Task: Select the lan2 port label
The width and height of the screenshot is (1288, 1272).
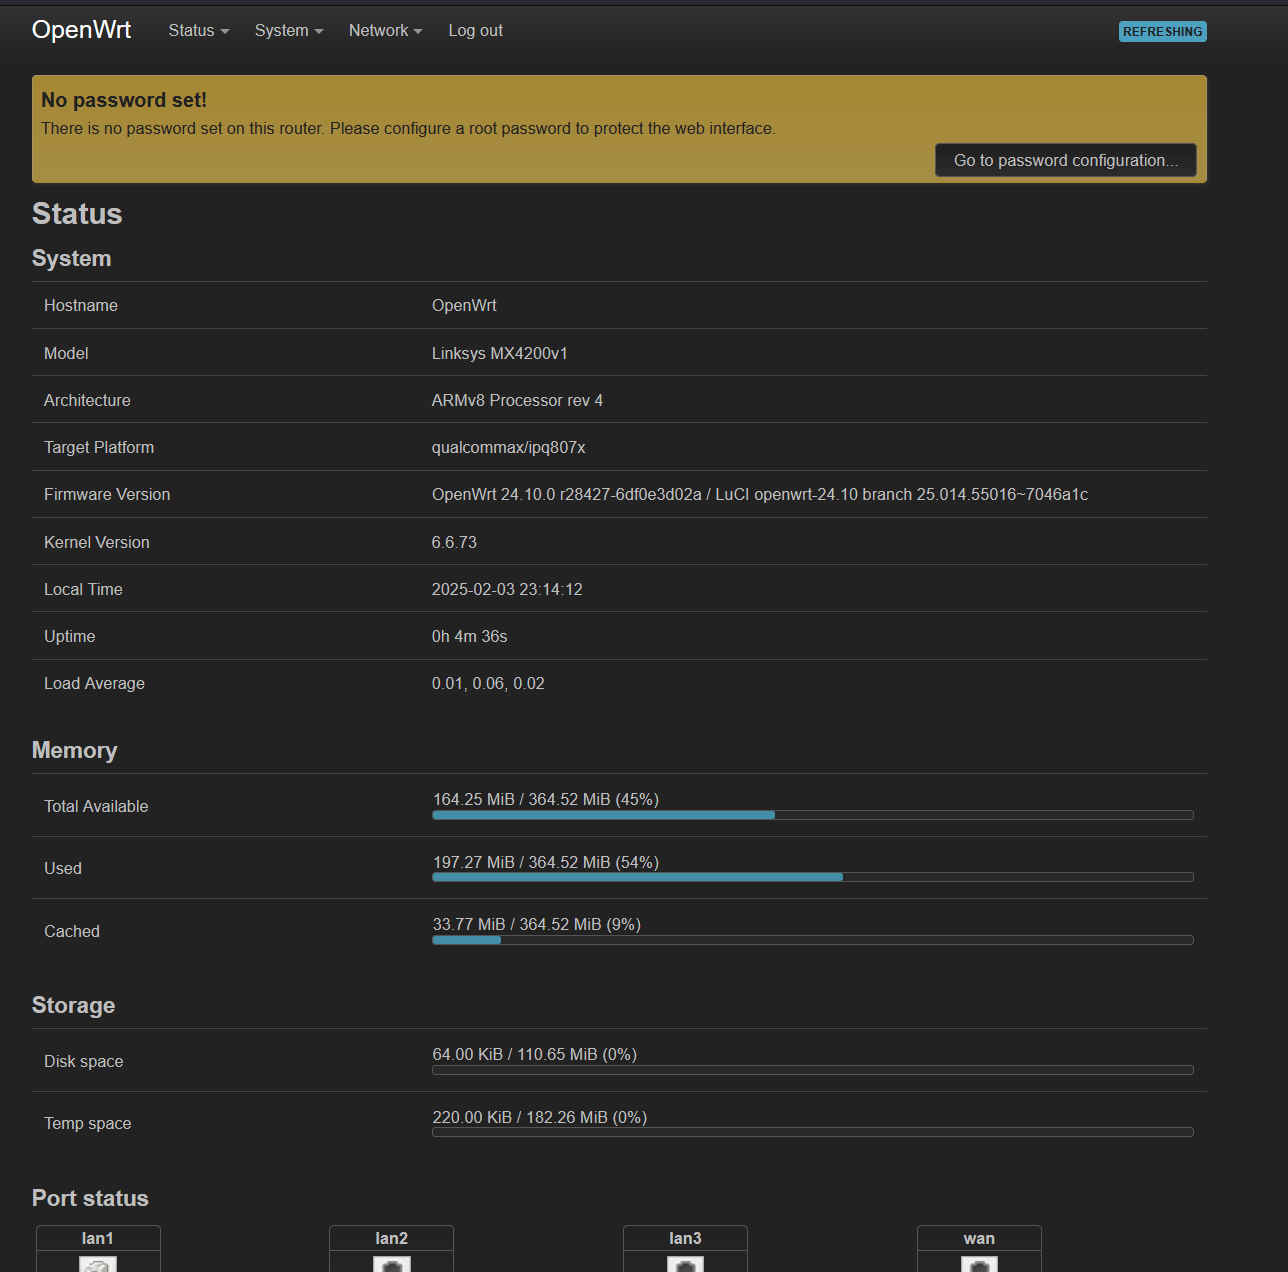Action: pyautogui.click(x=391, y=1238)
